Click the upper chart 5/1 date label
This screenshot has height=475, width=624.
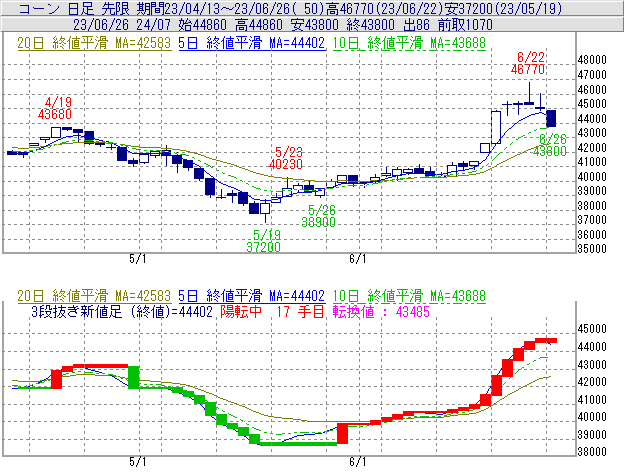138,259
